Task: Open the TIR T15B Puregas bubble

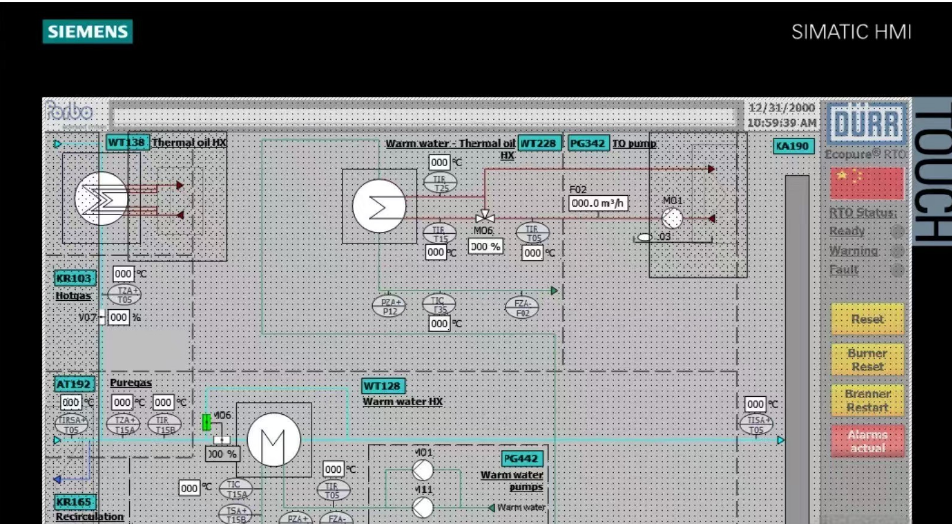Action: 165,424
